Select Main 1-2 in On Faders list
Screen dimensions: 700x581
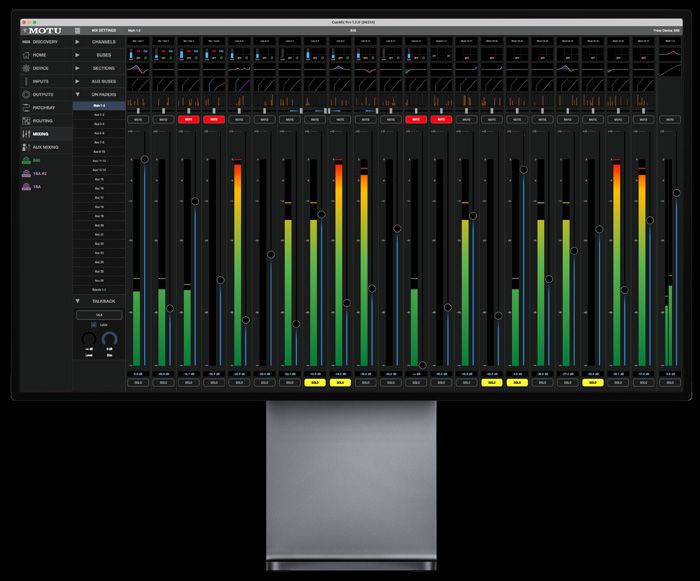tap(99, 105)
